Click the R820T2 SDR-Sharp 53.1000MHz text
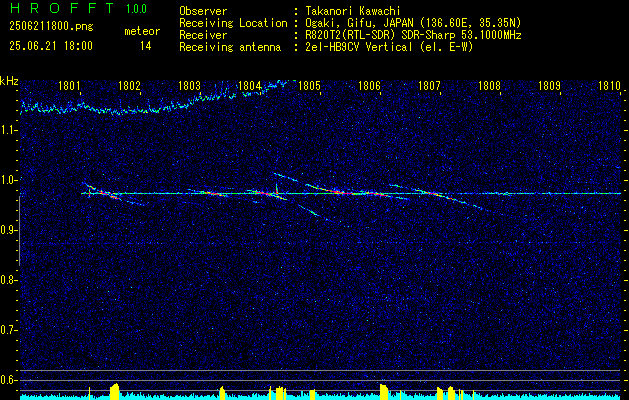The width and height of the screenshot is (629, 400). coord(413,35)
